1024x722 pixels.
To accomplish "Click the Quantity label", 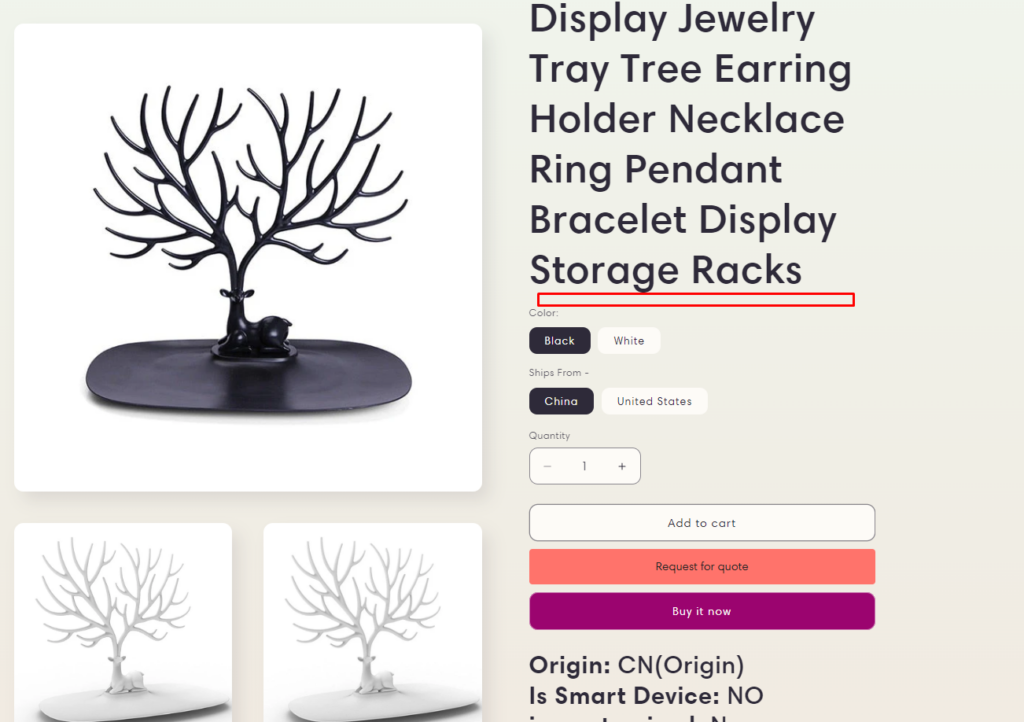I will pyautogui.click(x=549, y=435).
